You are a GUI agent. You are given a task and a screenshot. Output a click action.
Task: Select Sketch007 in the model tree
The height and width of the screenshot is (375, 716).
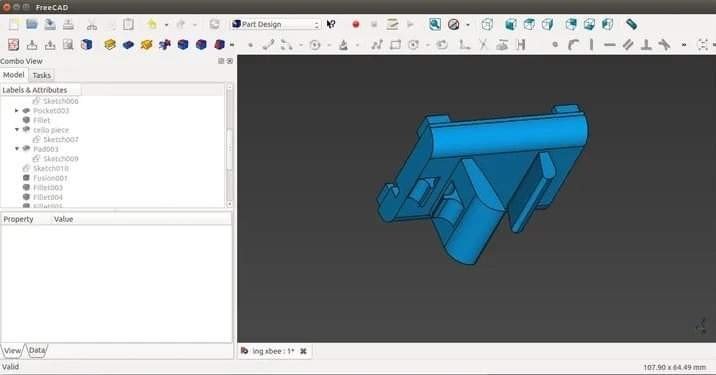point(61,139)
